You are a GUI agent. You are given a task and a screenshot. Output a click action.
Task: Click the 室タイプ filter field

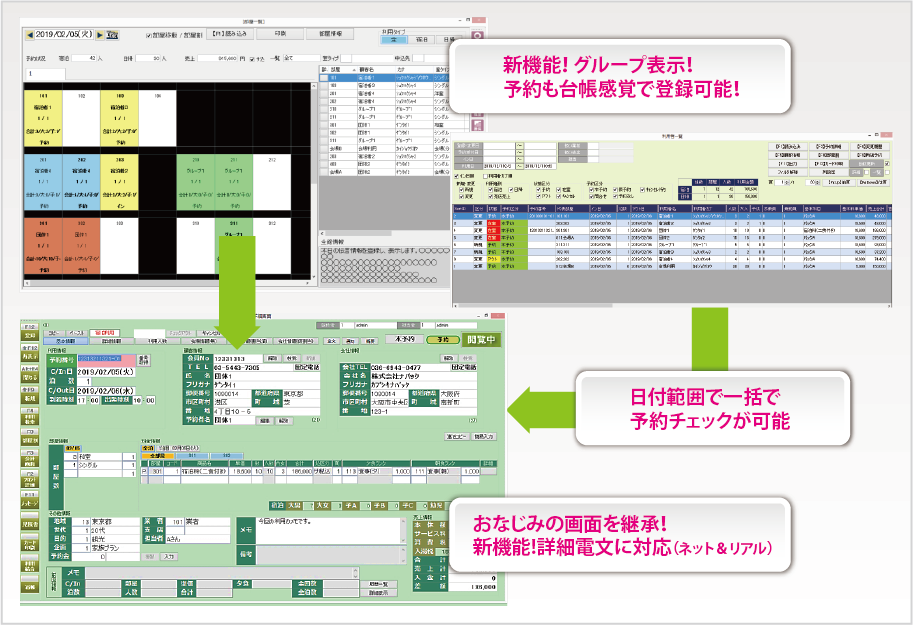pyautogui.click(x=346, y=58)
